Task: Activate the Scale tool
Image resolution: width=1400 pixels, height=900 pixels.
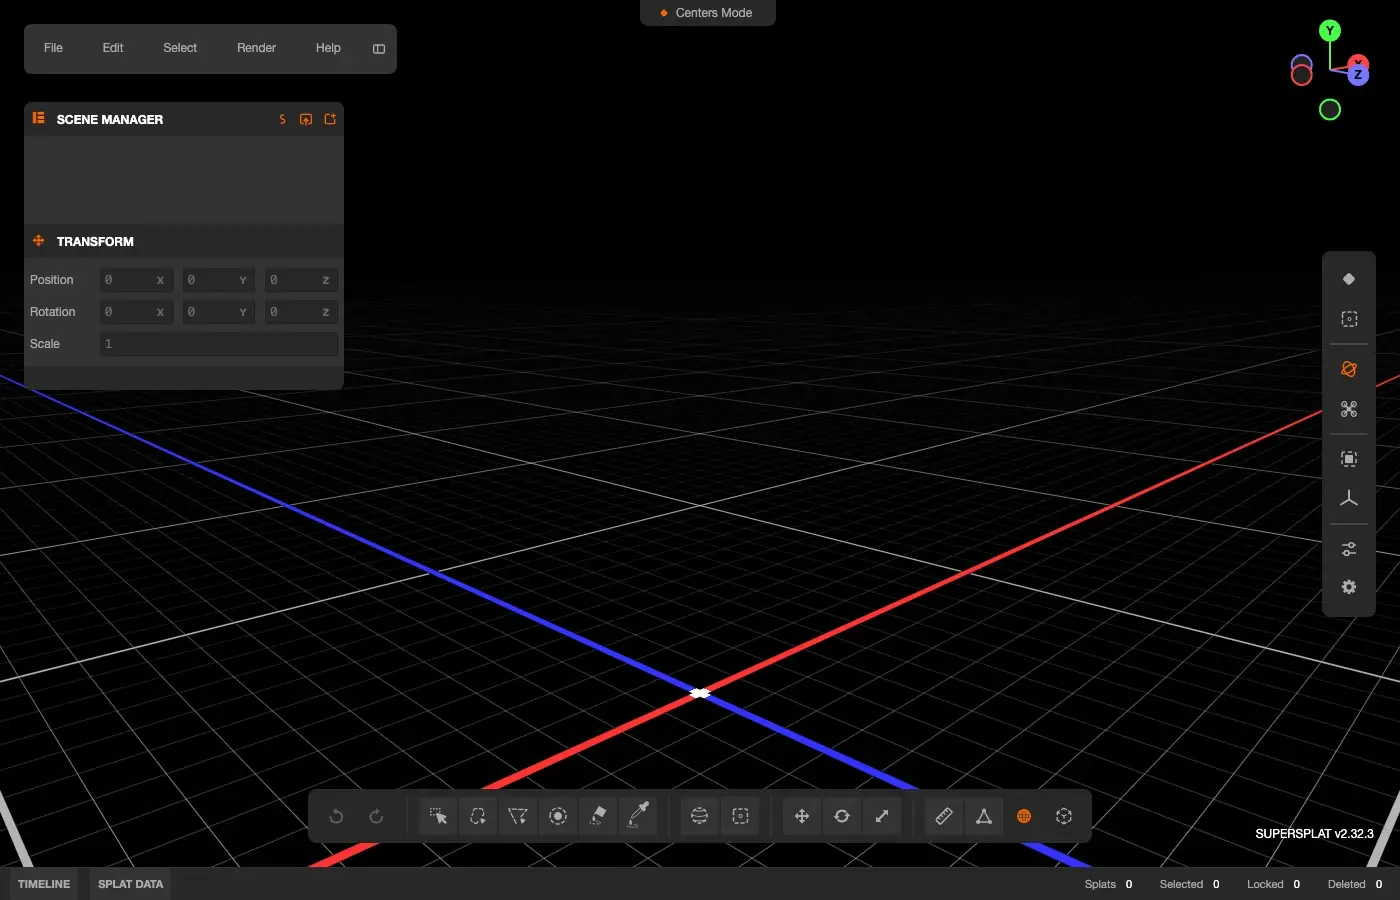Action: 882,816
